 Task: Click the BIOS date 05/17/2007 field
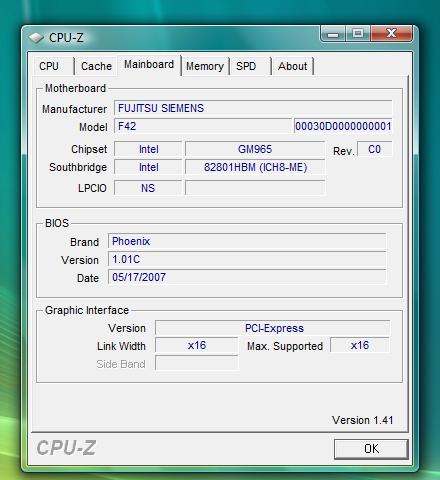[x=247, y=277]
